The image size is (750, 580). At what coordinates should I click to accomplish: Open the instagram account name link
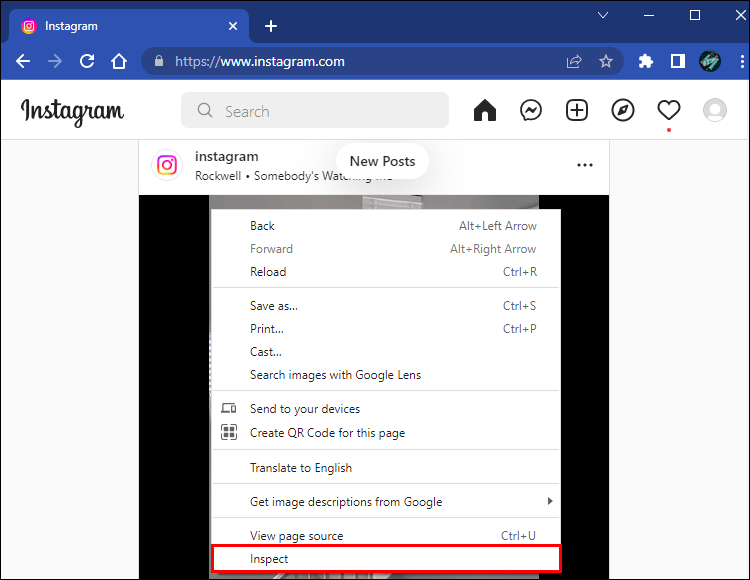click(x=227, y=156)
